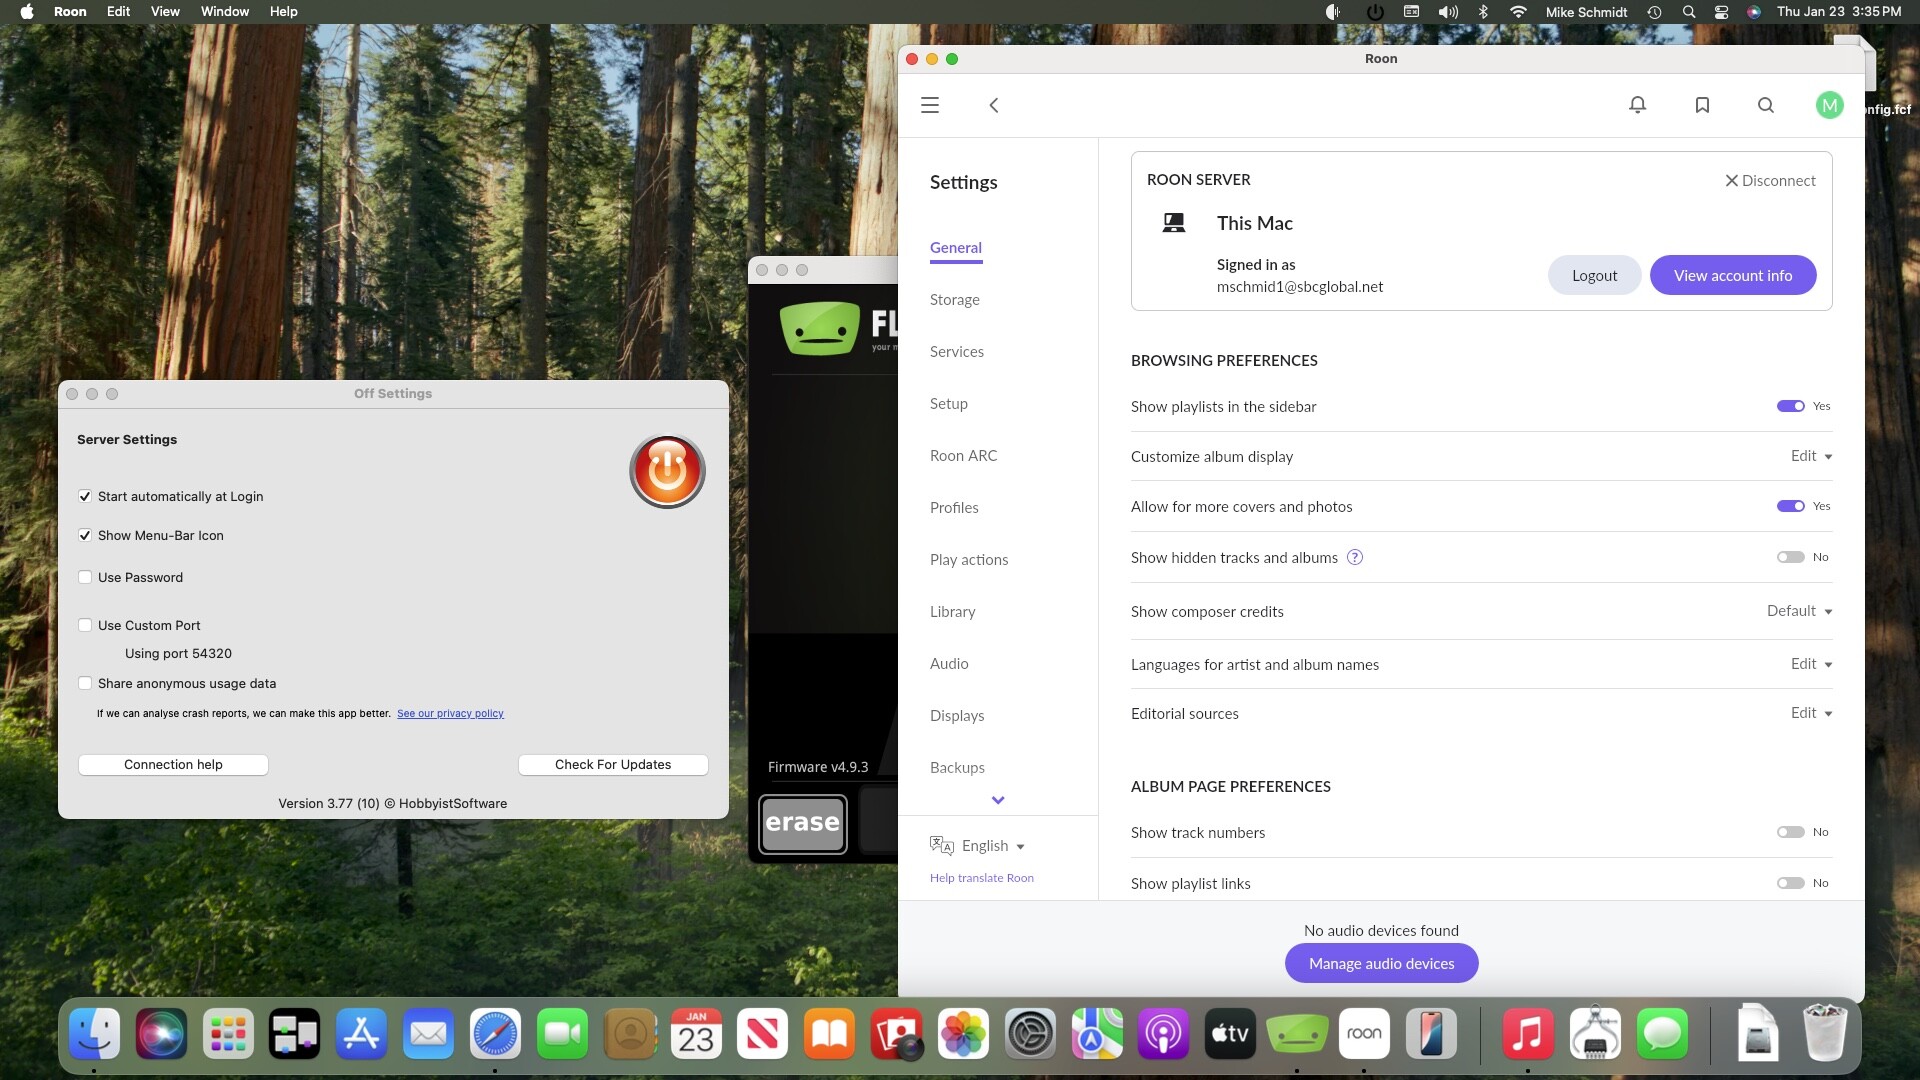Toggle Show playlists in the sidebar

(1790, 406)
